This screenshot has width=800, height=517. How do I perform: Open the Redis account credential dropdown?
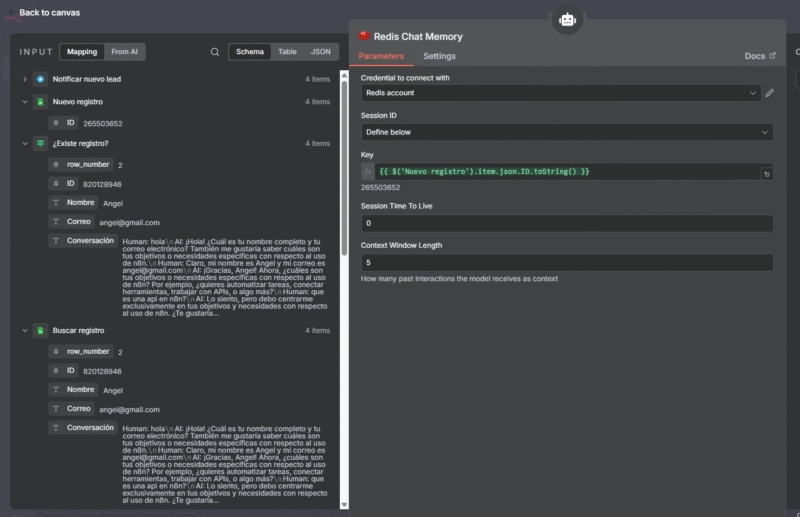tap(559, 93)
